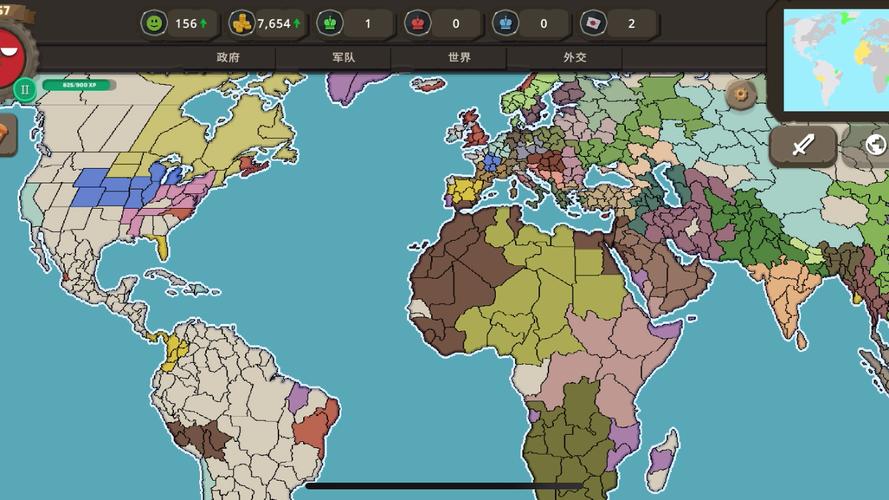The height and width of the screenshot is (500, 889).
Task: Click the green smiley happiness icon
Action: (154, 23)
